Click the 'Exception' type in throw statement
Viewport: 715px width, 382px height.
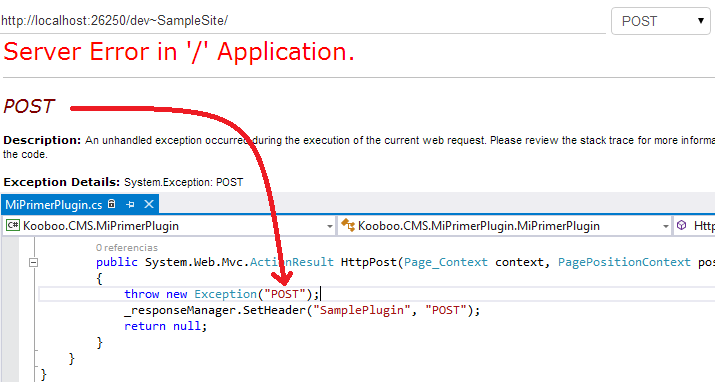pos(225,294)
